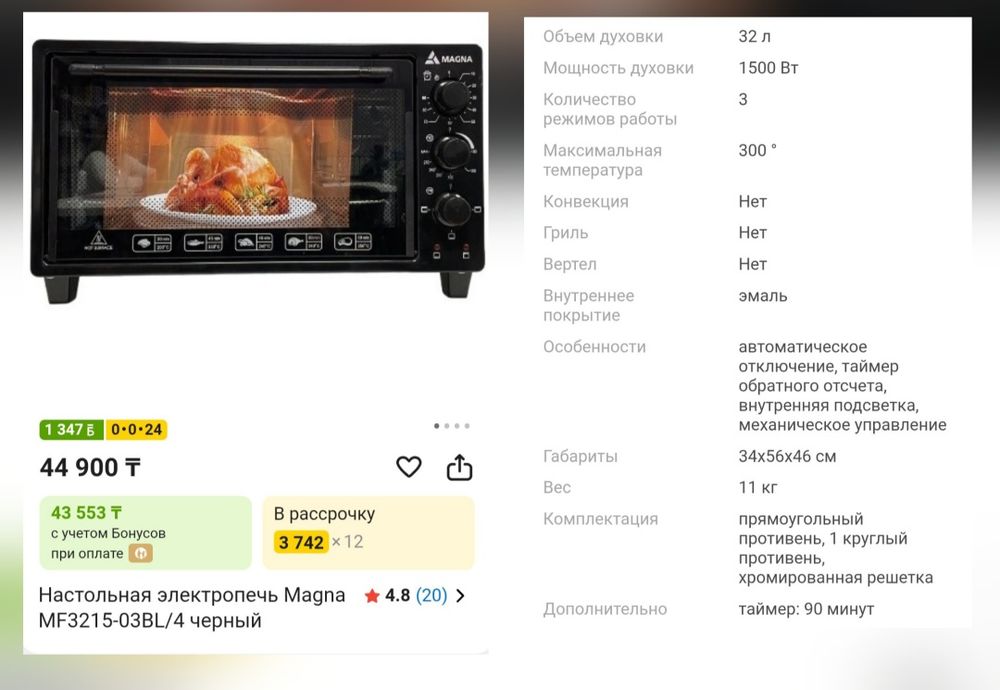The height and width of the screenshot is (690, 1000).
Task: Click the 44 900 ₸ price
Action: click(90, 467)
